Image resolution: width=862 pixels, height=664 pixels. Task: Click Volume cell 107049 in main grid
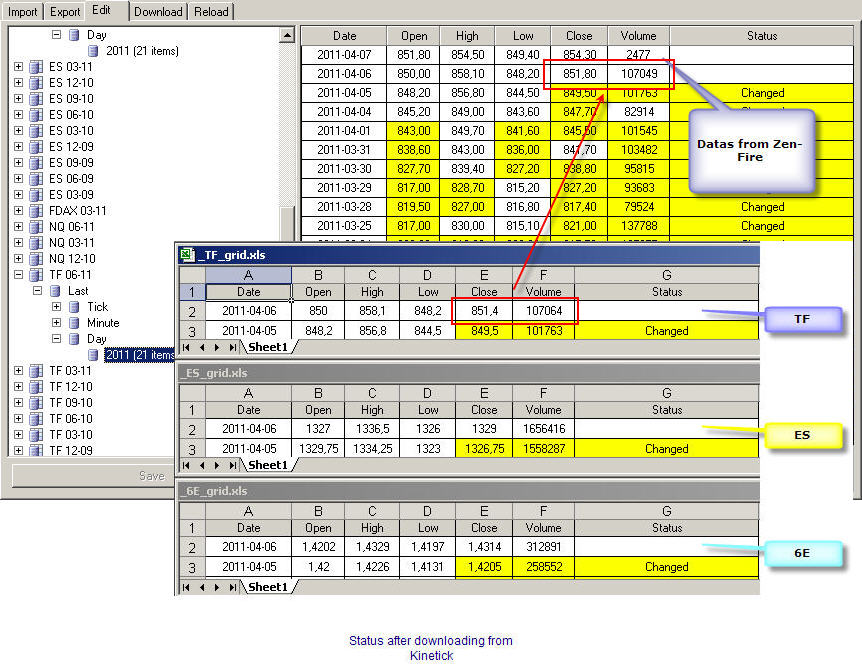click(x=639, y=74)
